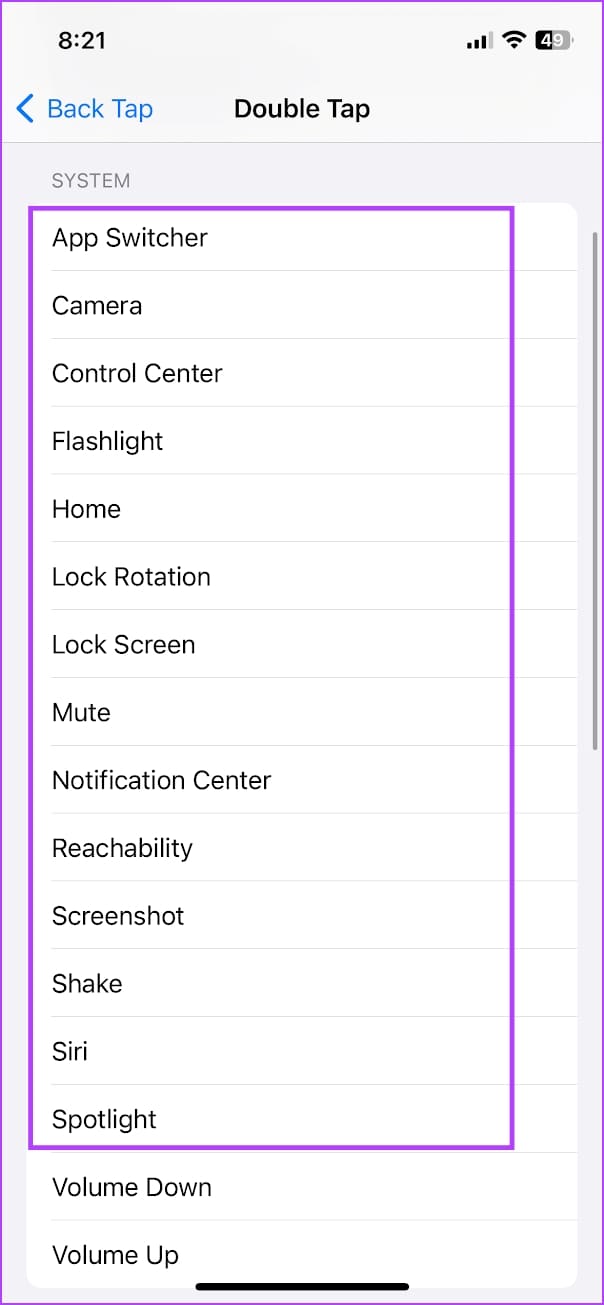This screenshot has width=604, height=1305.
Task: Select App Switcher as double tap action
Action: point(130,238)
